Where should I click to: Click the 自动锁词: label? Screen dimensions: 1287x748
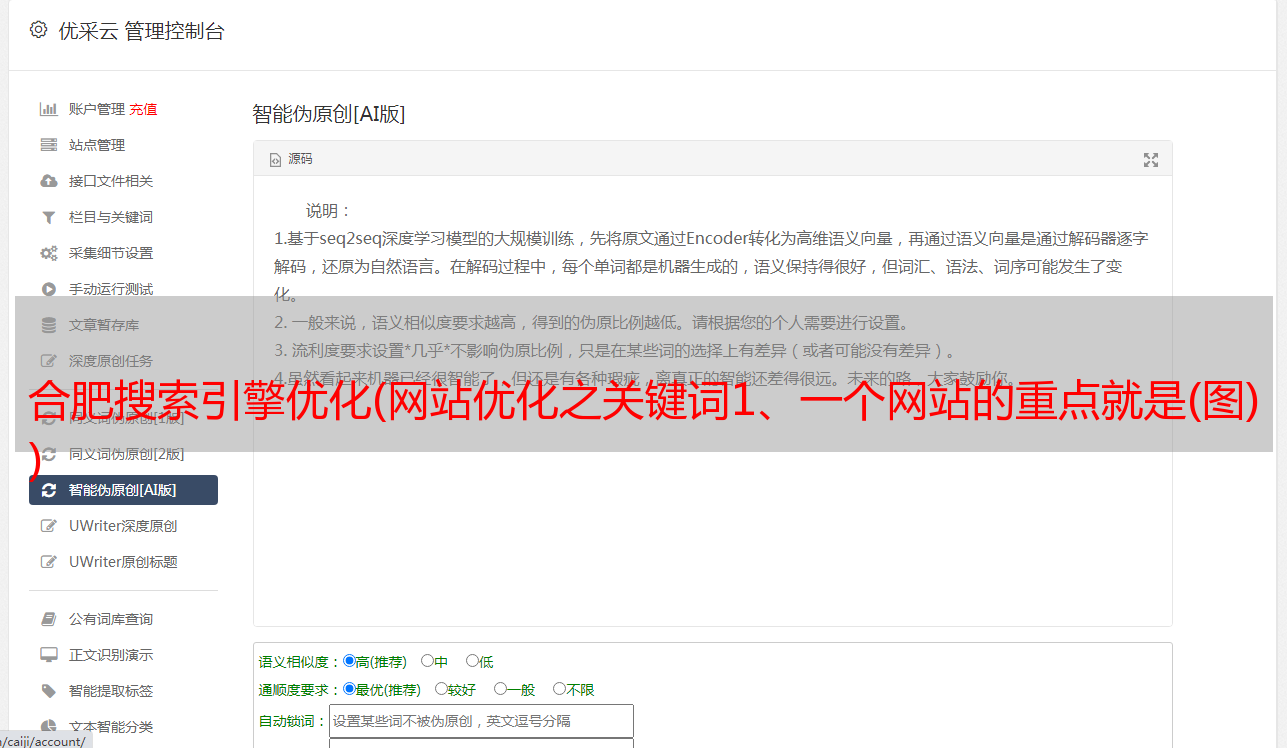pos(292,721)
